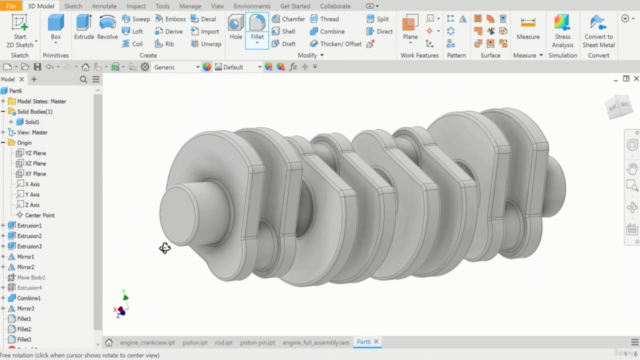Image resolution: width=640 pixels, height=360 pixels.
Task: Expand the Extrusion1 feature
Action: coord(3,225)
